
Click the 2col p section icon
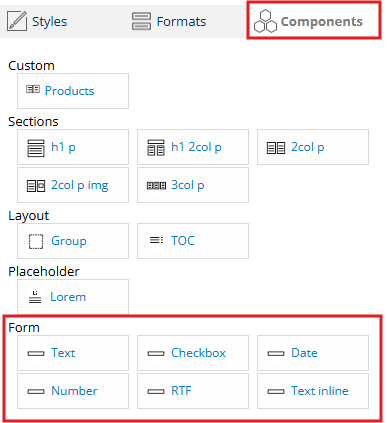click(x=276, y=148)
